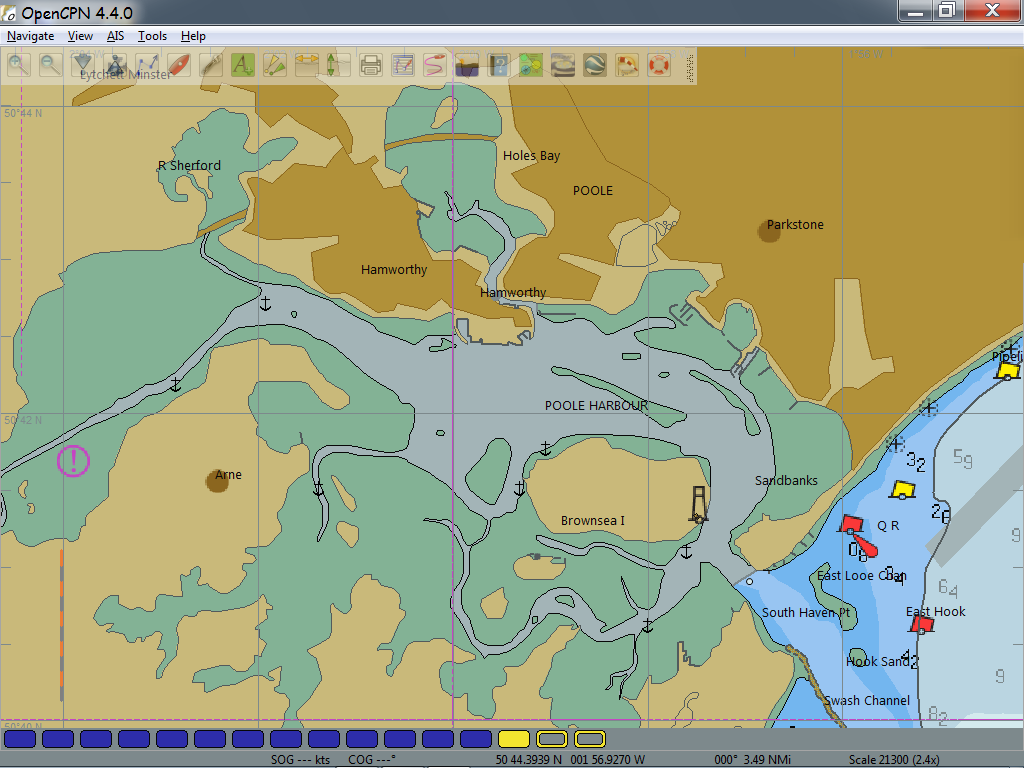Expand the Help menu

(193, 36)
